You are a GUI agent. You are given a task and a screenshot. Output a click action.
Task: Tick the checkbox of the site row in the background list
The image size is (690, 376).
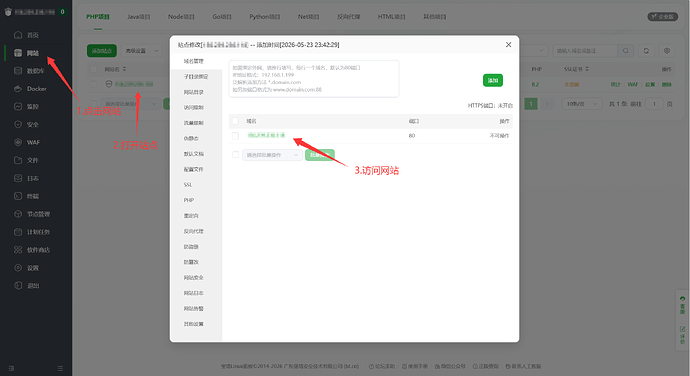[x=93, y=84]
